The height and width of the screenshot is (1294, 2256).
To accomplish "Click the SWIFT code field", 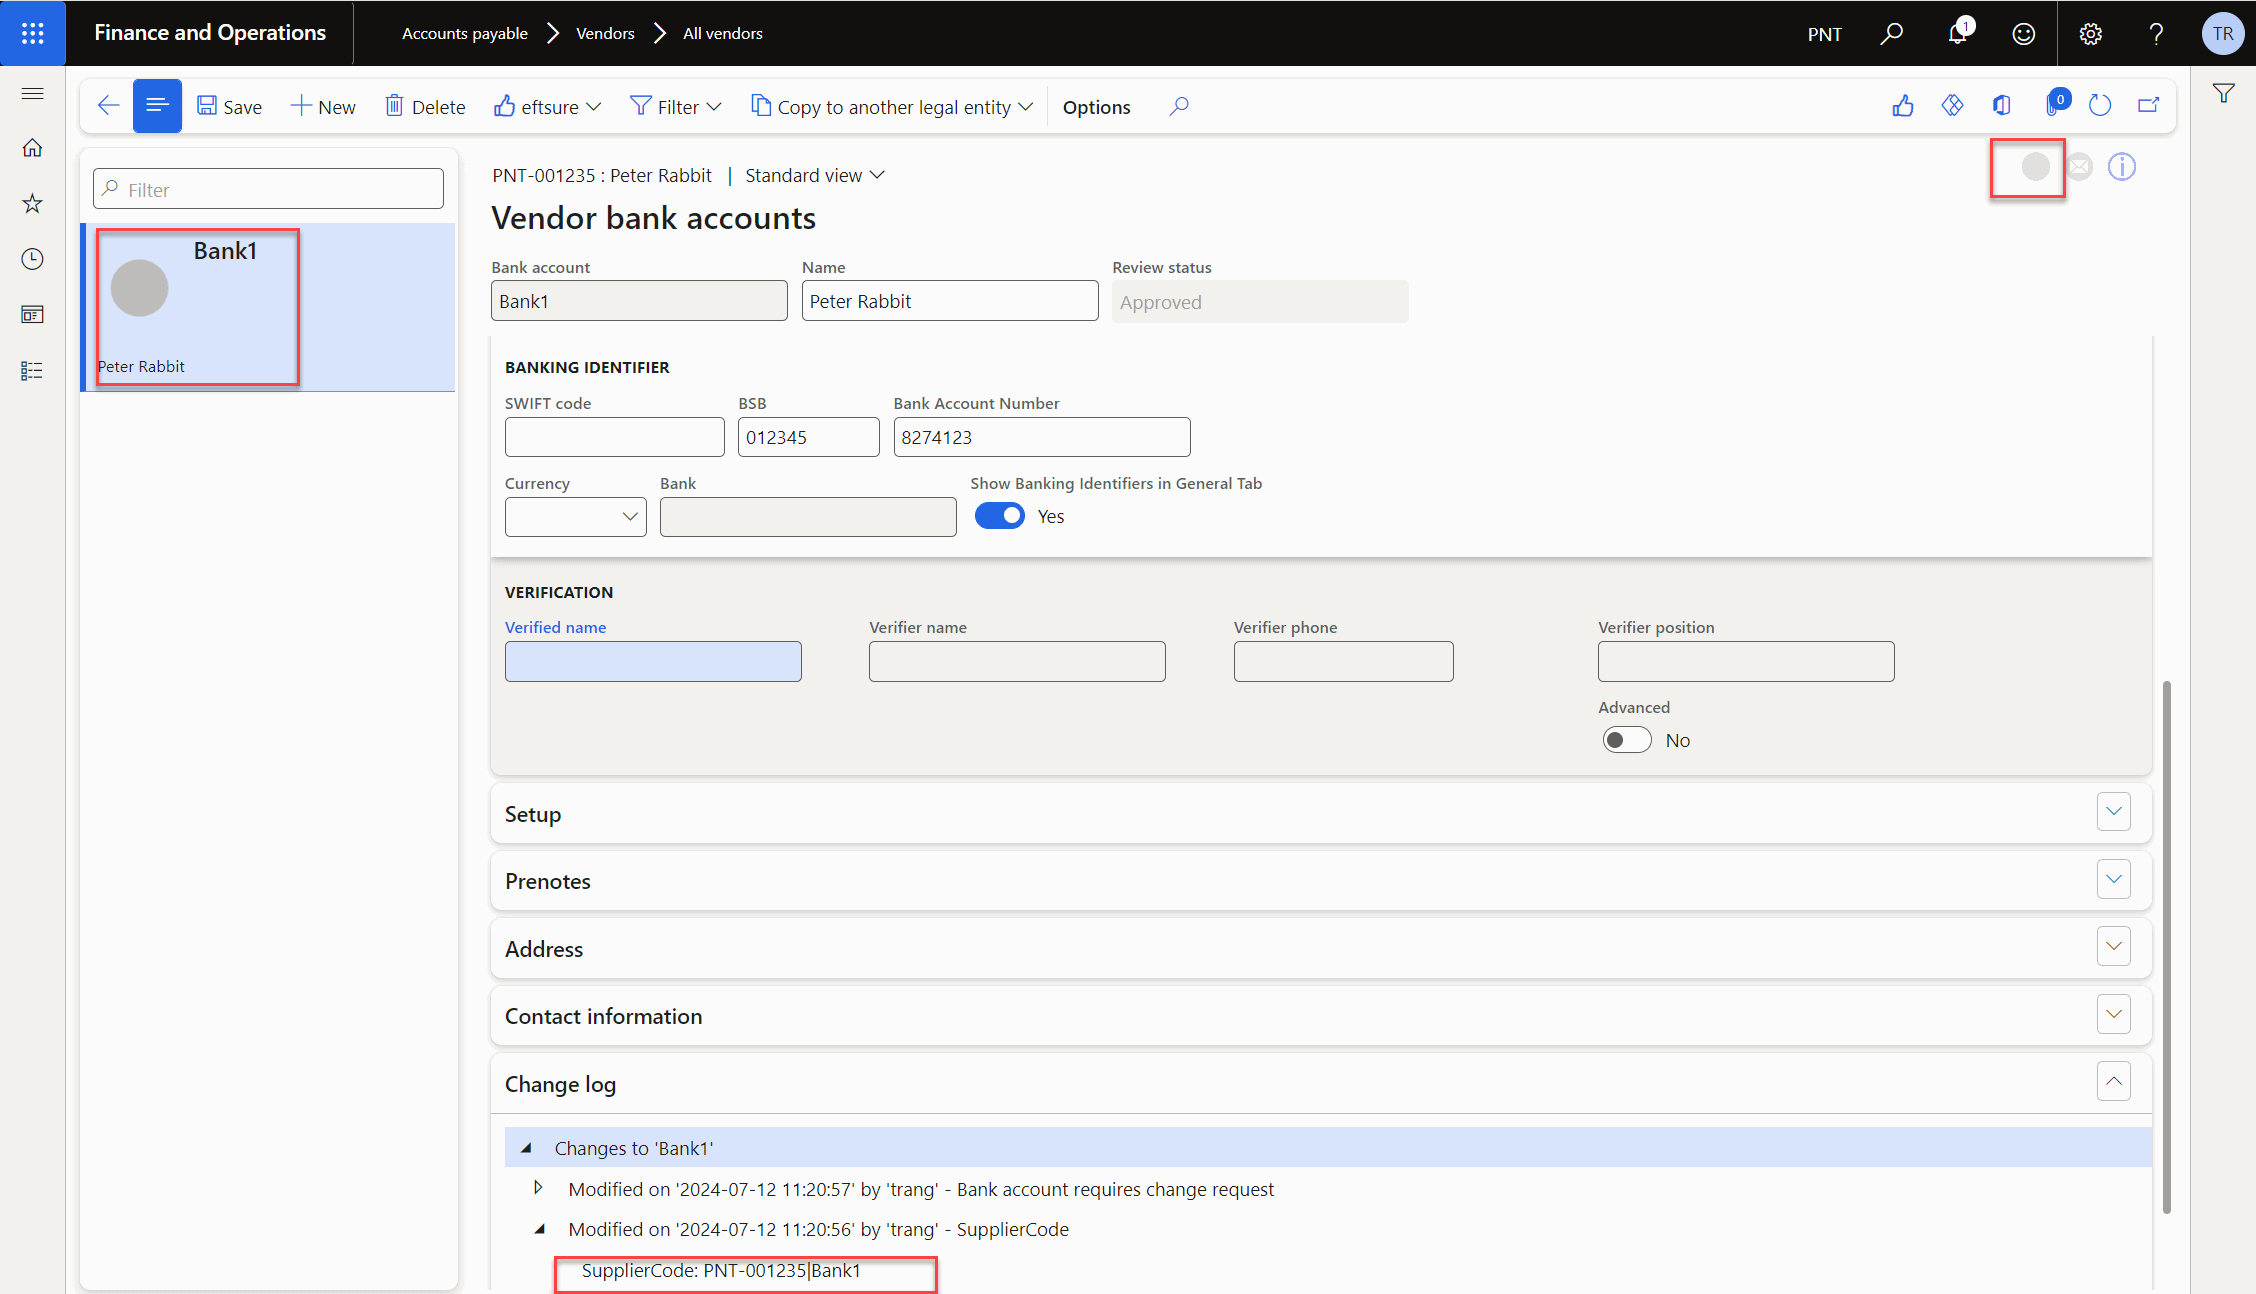I will (615, 437).
